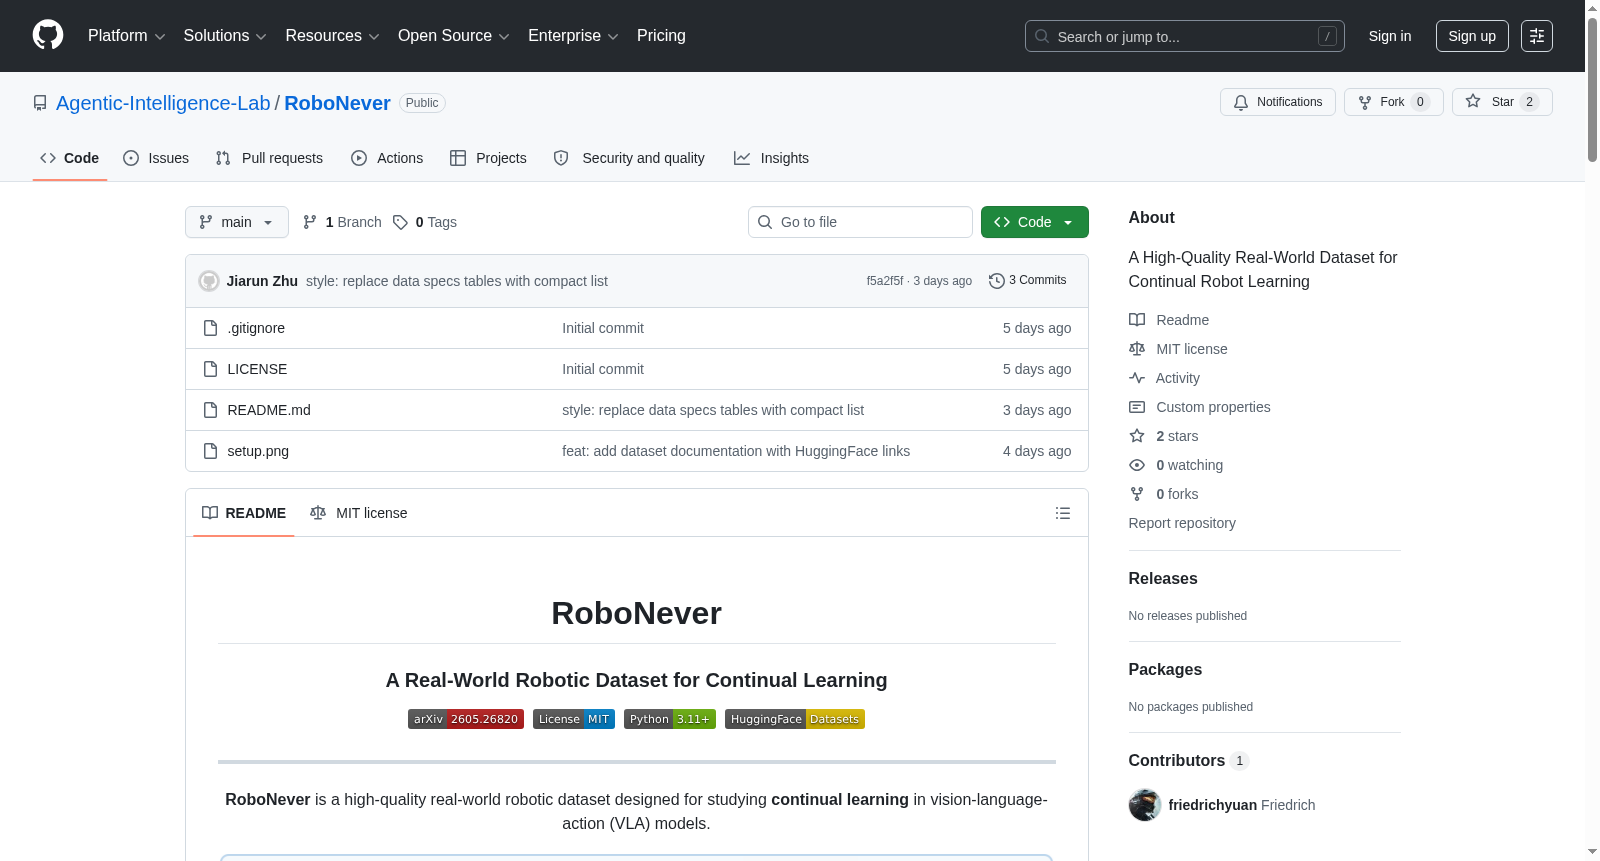Screen dimensions: 1600x861
Task: Focus the Search or jump to field
Action: 1185,36
